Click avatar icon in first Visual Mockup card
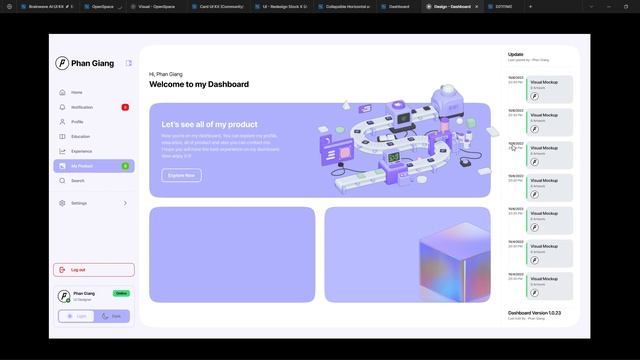Image resolution: width=640 pixels, height=360 pixels. tap(534, 96)
